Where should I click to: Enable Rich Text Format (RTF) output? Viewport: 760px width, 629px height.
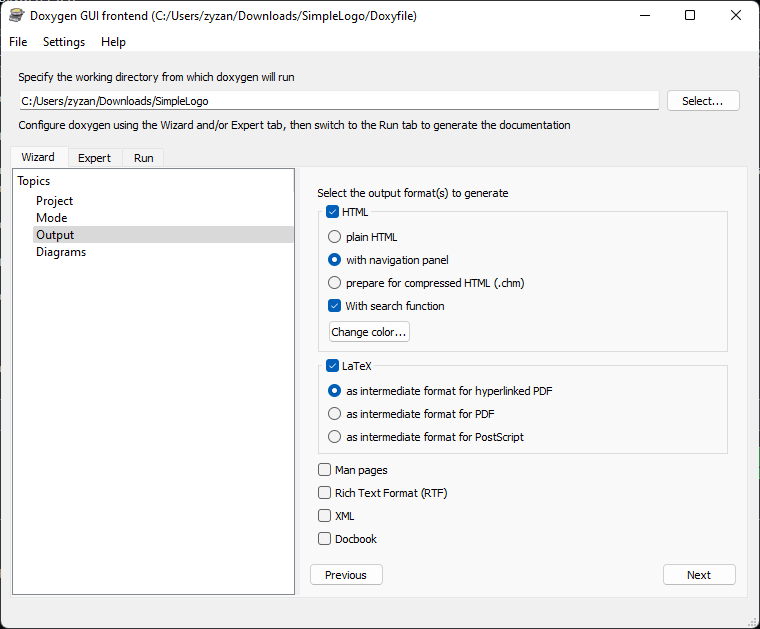point(324,493)
